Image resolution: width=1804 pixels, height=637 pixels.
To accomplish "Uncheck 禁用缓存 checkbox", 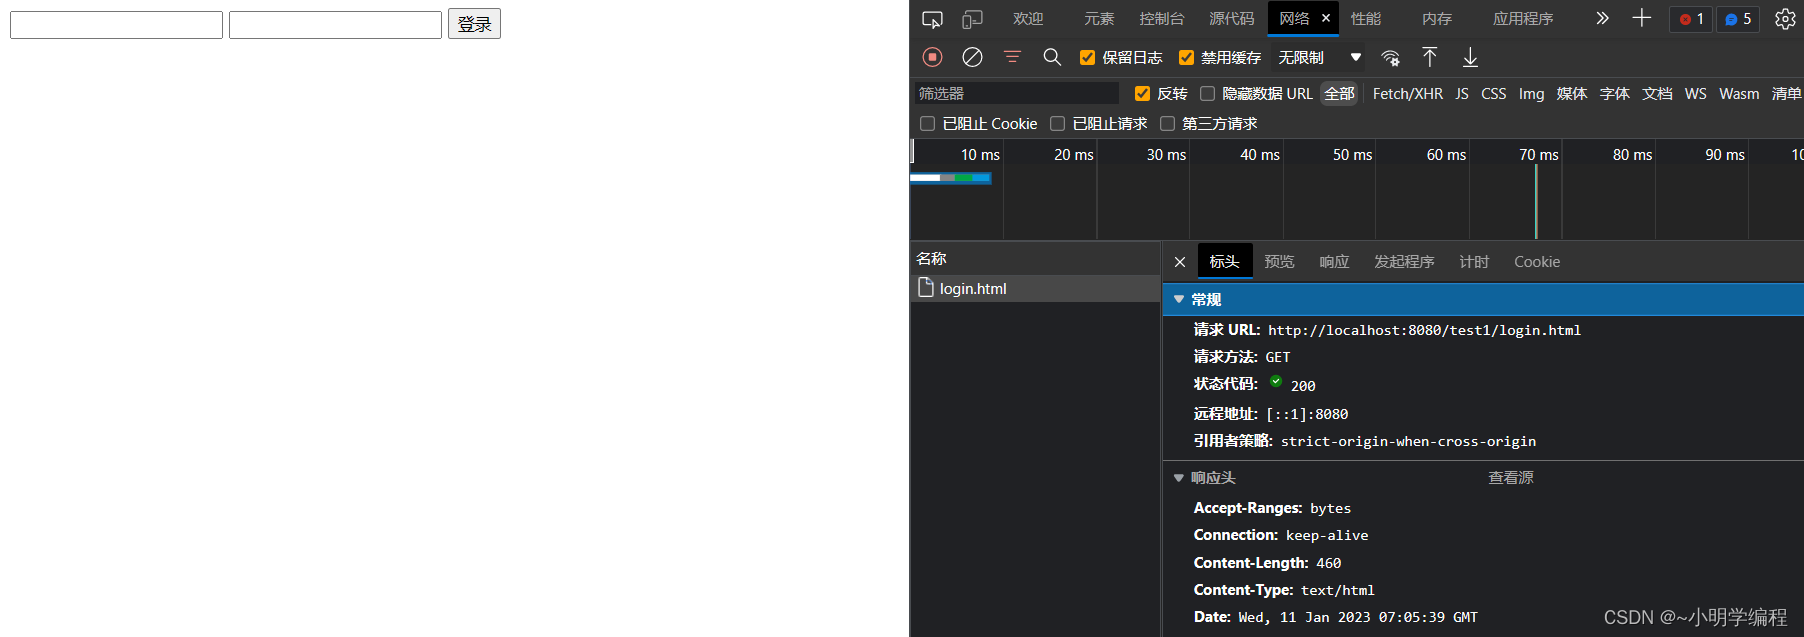I will click(1186, 58).
